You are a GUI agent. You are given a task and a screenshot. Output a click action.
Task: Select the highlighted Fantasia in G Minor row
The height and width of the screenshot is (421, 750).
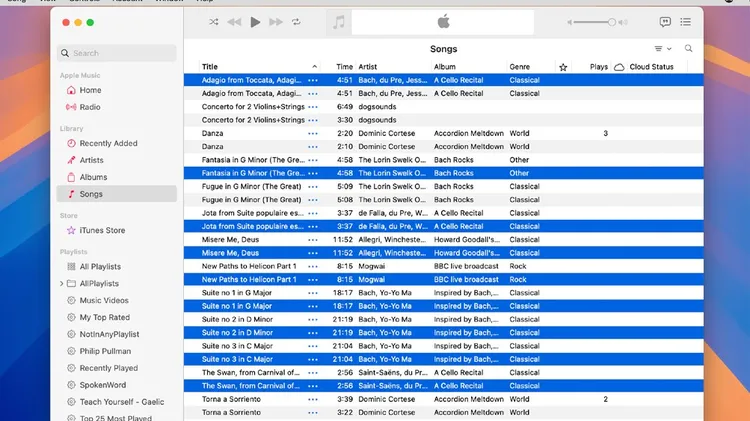point(443,173)
